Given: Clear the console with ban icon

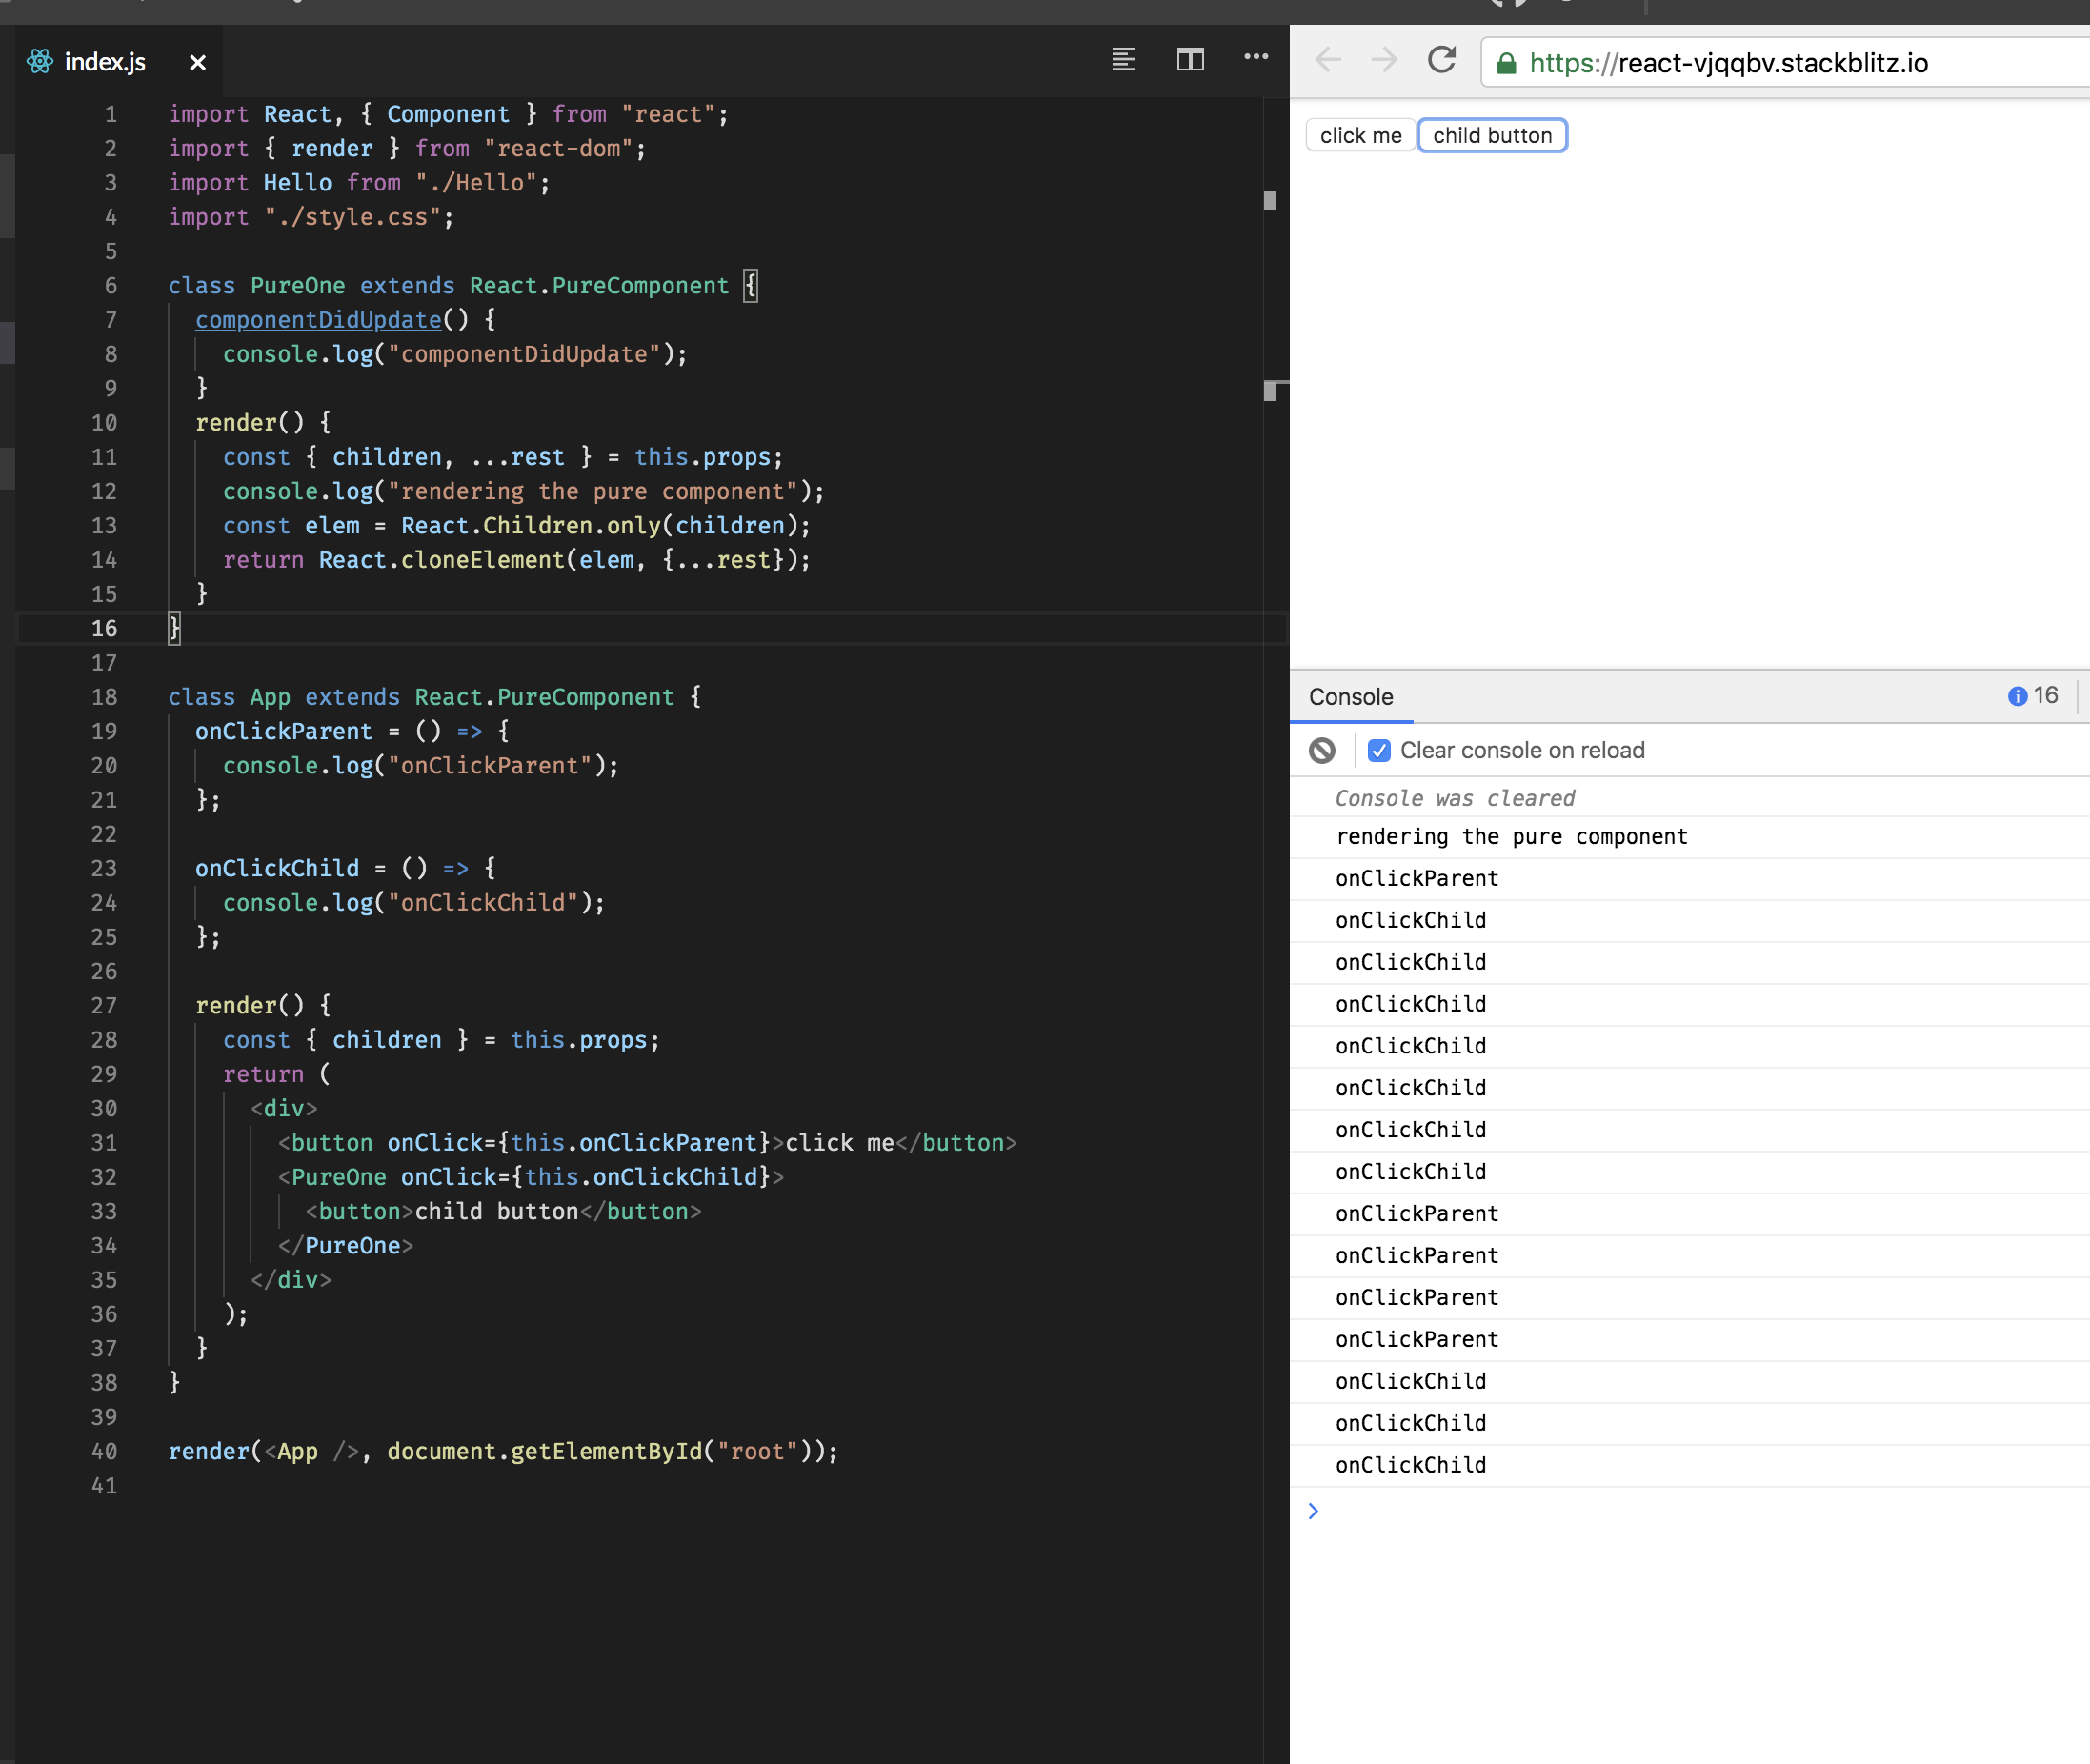Looking at the screenshot, I should tap(1322, 750).
